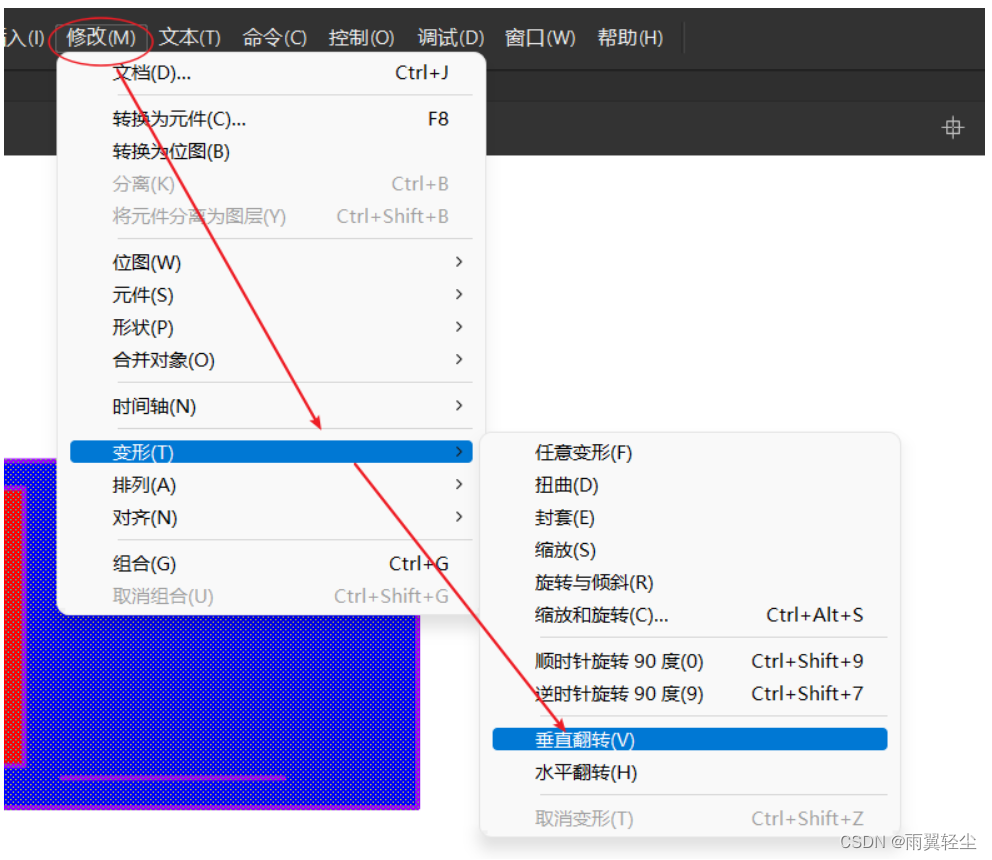Click 垂直翻转(V) to flip vertically
This screenshot has width=992, height=860.
click(x=690, y=739)
